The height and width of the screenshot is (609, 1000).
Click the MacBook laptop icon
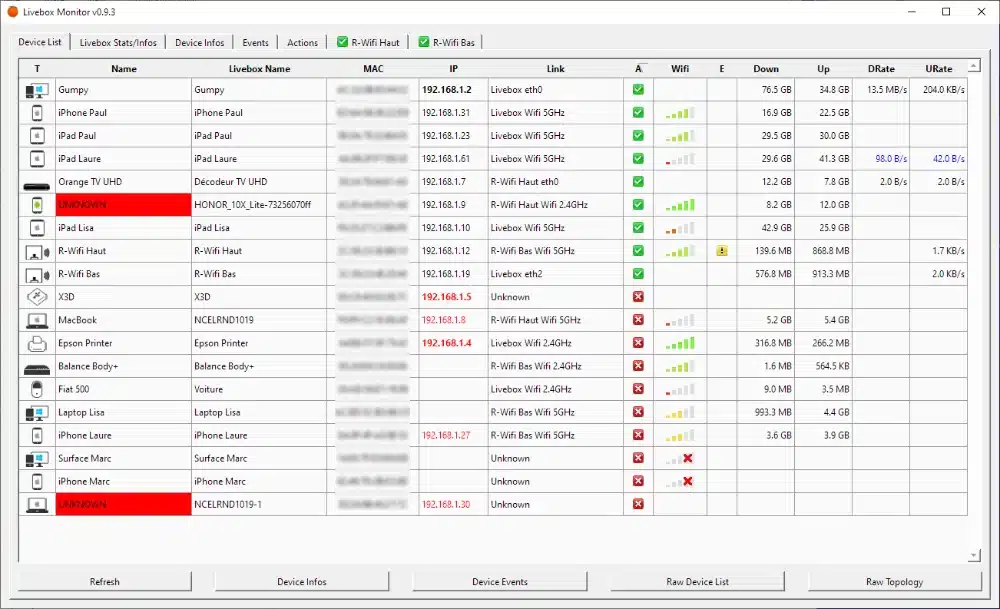point(37,320)
